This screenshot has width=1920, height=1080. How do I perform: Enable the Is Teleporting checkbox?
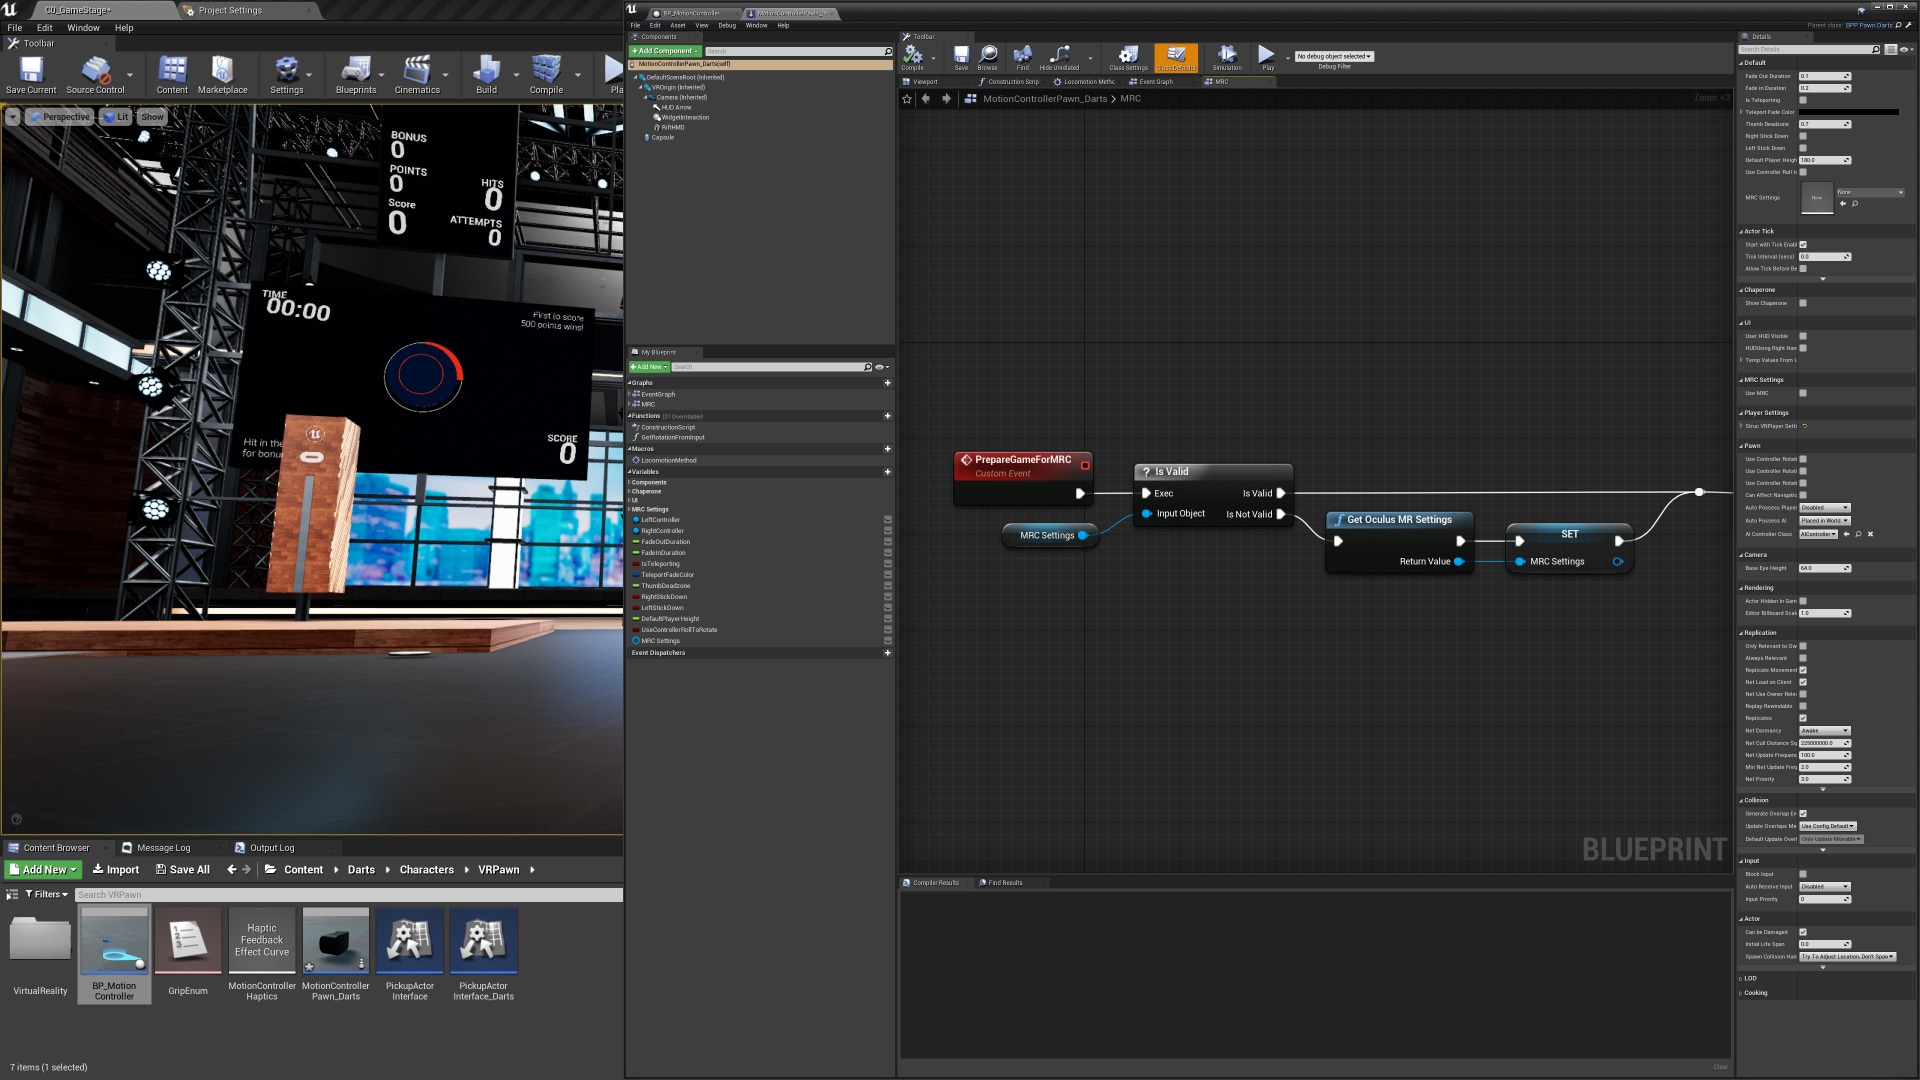pyautogui.click(x=1803, y=100)
